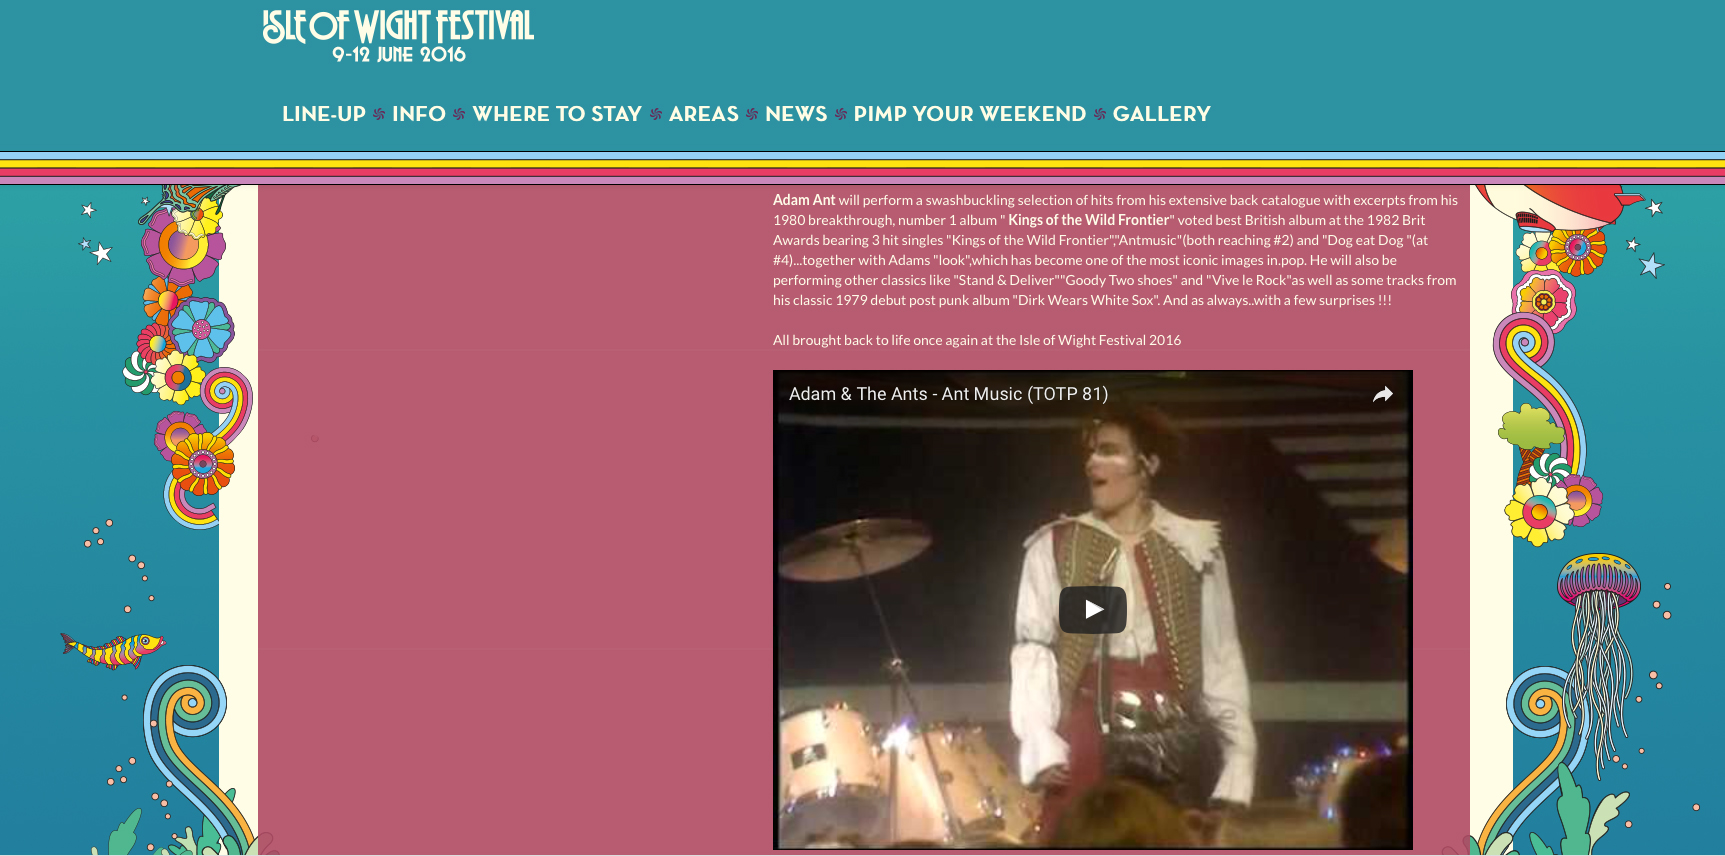Play the Ant Music video

1093,609
